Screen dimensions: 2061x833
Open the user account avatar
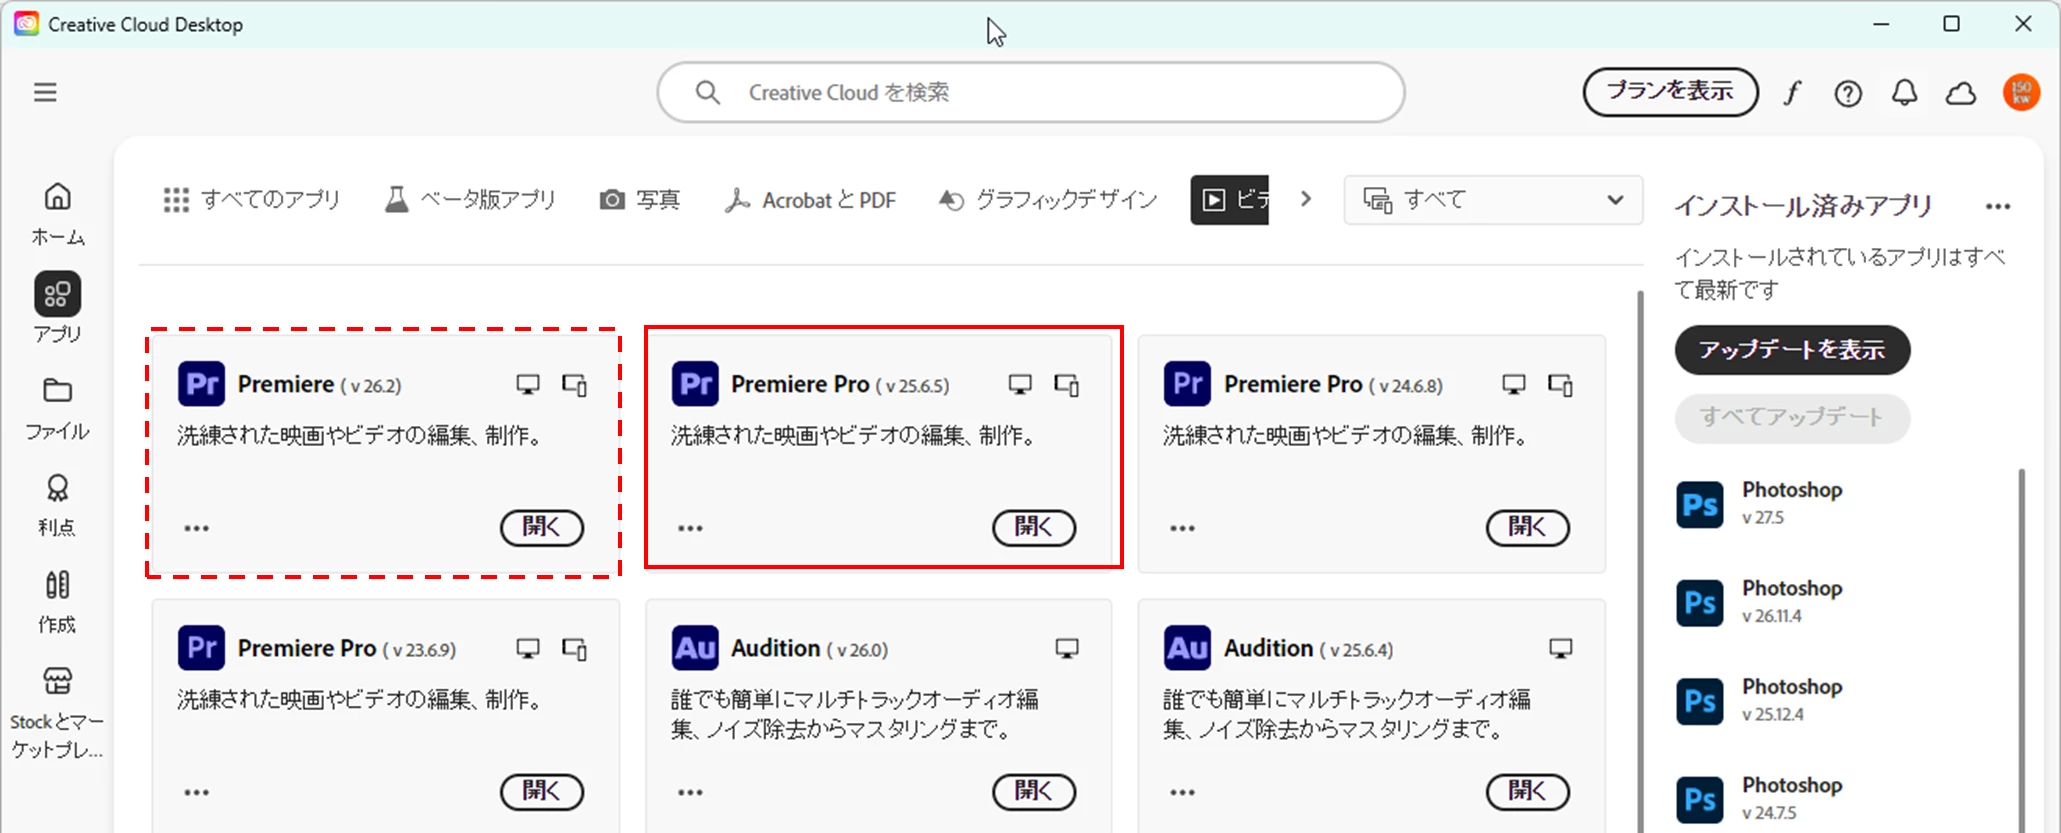[x=2021, y=93]
